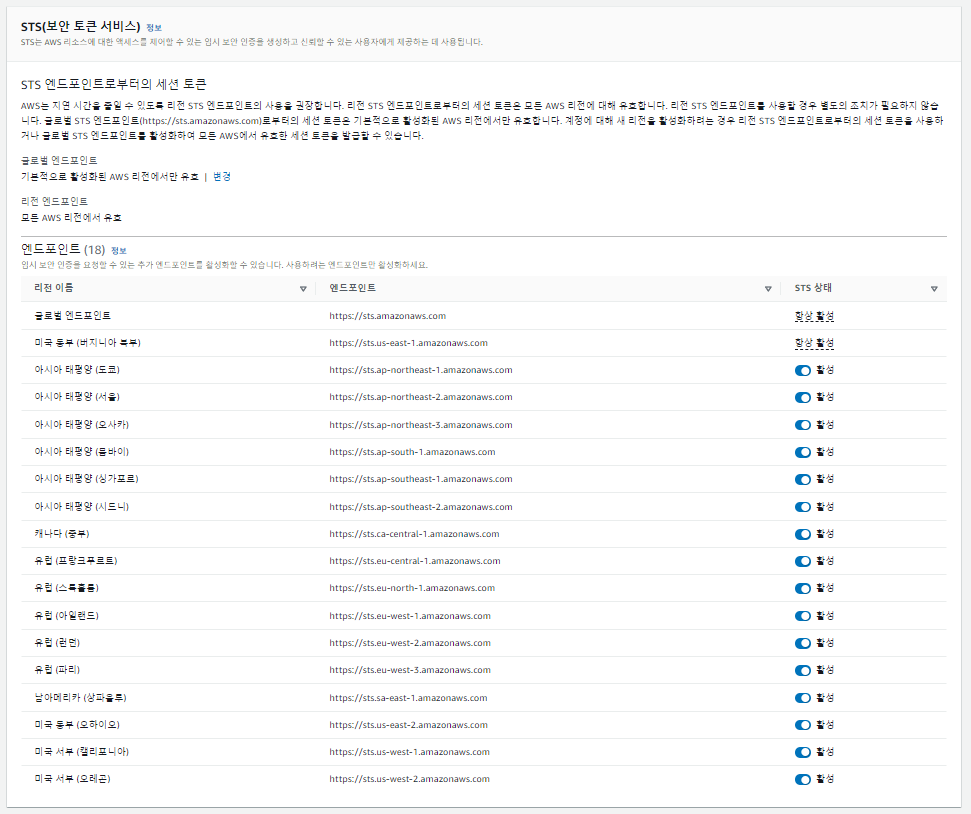Open 정보 link next to STS title
The width and height of the screenshot is (971, 814).
[x=154, y=27]
